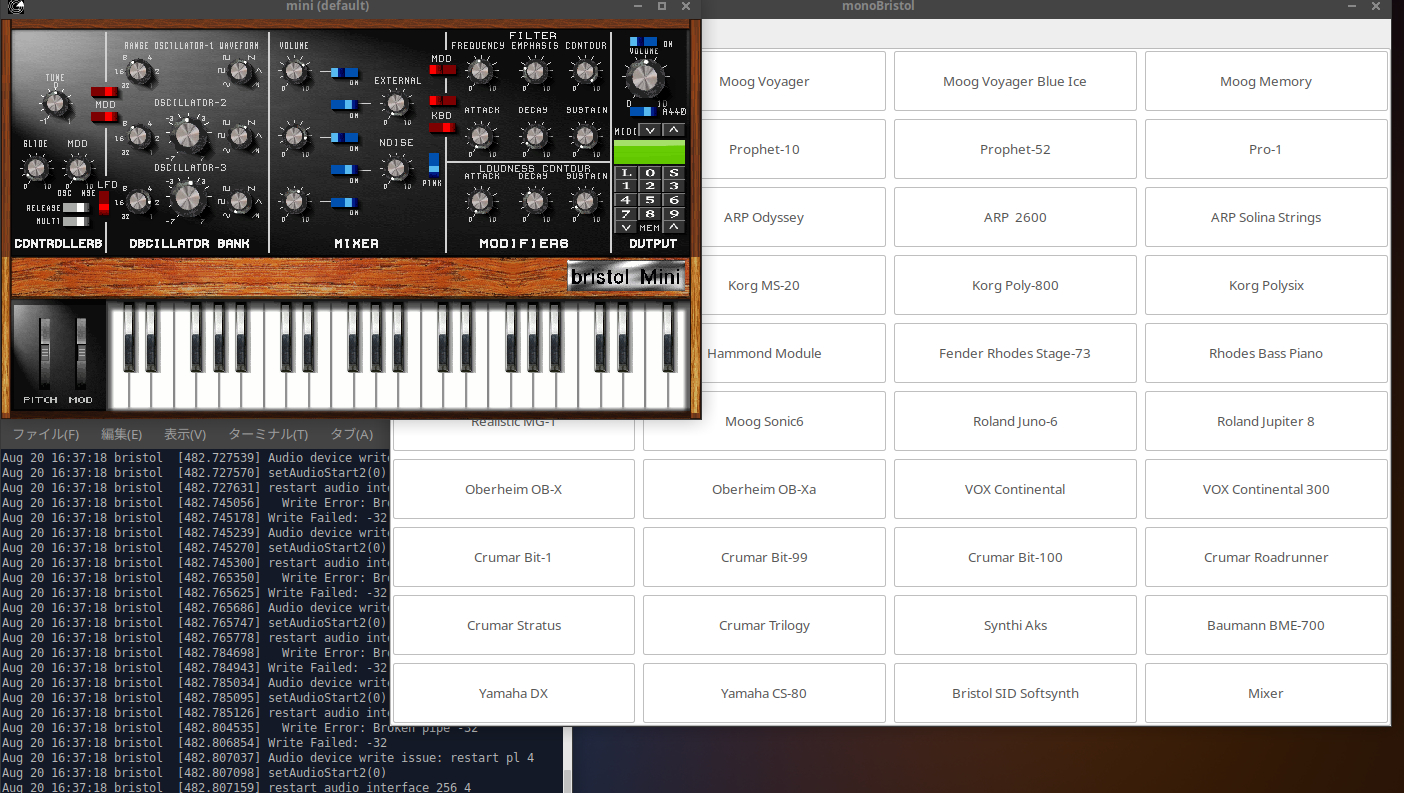Open the Mixer from monoBristol

click(1266, 693)
